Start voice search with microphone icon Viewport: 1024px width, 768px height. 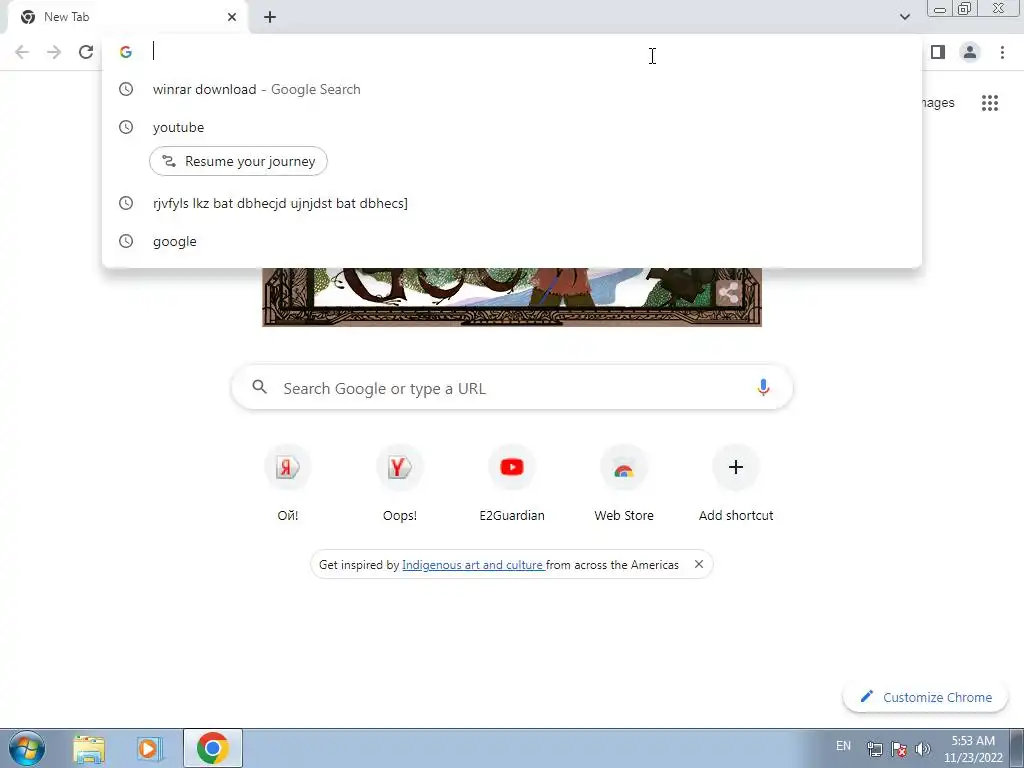763,387
